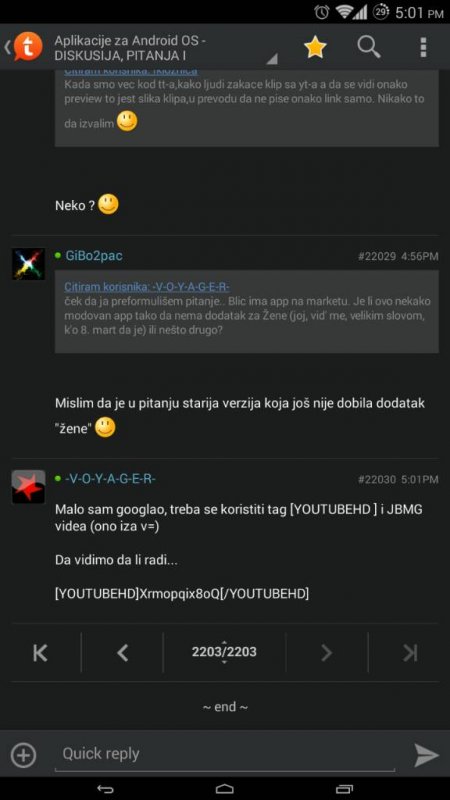Image resolution: width=450 pixels, height=800 pixels.
Task: Open the 2203/2203 page selector
Action: (224, 652)
